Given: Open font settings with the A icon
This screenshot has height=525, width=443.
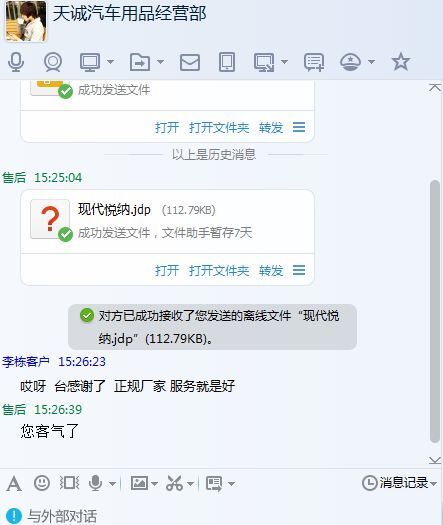Looking at the screenshot, I should [x=14, y=483].
